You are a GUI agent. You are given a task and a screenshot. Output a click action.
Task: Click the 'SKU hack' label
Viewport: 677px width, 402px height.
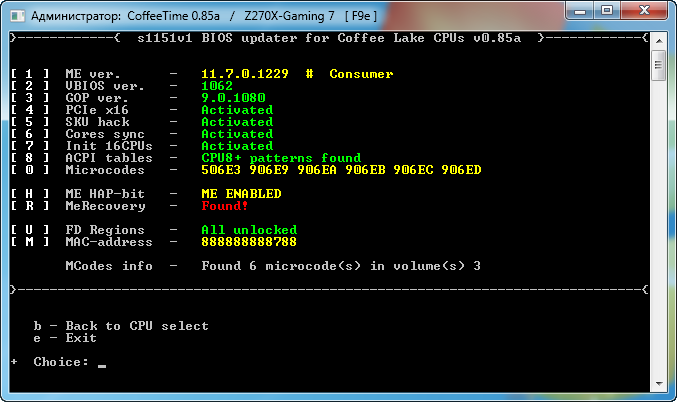pos(97,122)
